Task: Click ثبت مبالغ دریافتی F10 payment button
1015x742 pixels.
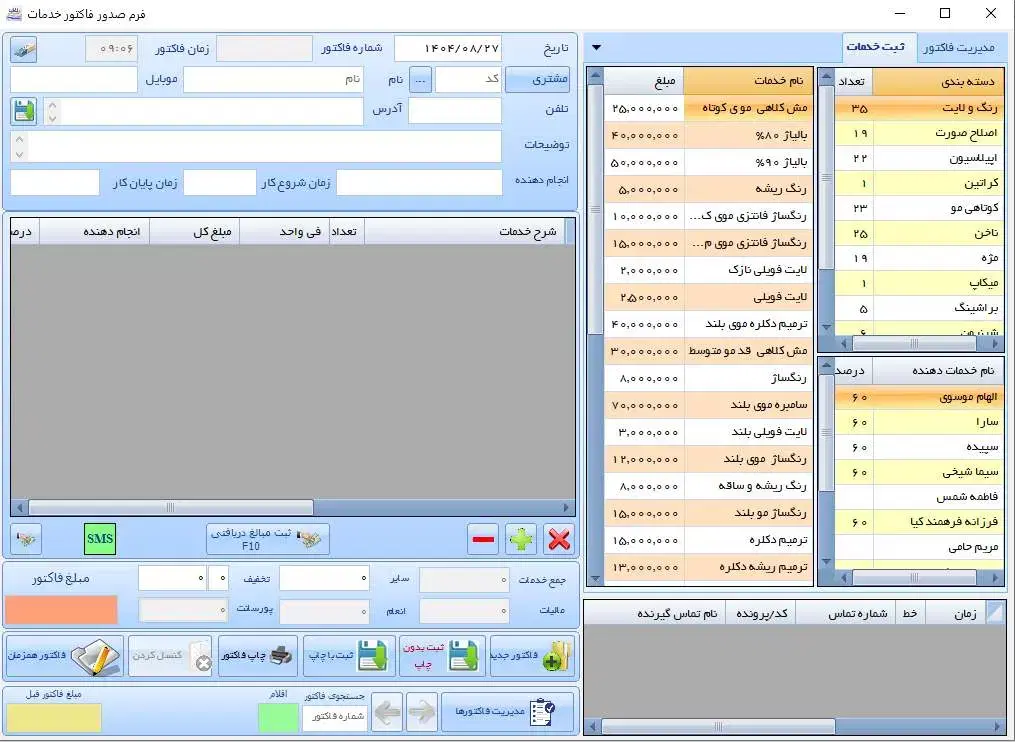Action: tap(268, 539)
